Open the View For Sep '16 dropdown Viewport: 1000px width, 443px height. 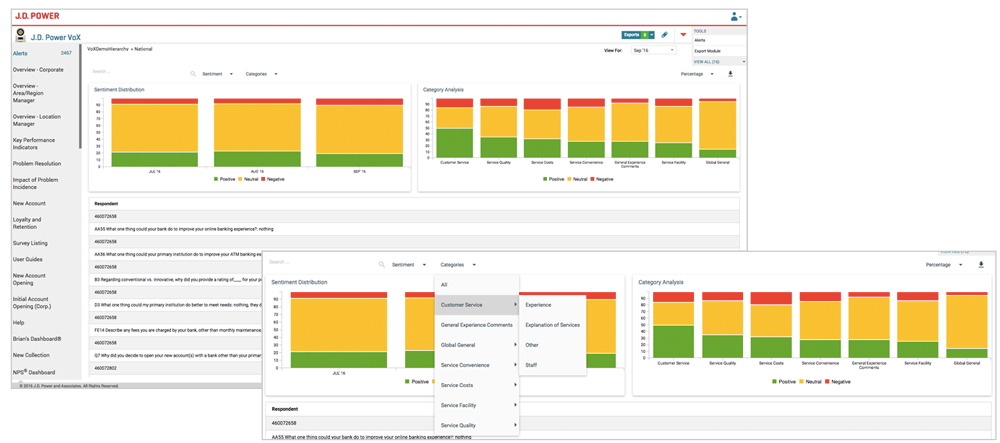[653, 50]
